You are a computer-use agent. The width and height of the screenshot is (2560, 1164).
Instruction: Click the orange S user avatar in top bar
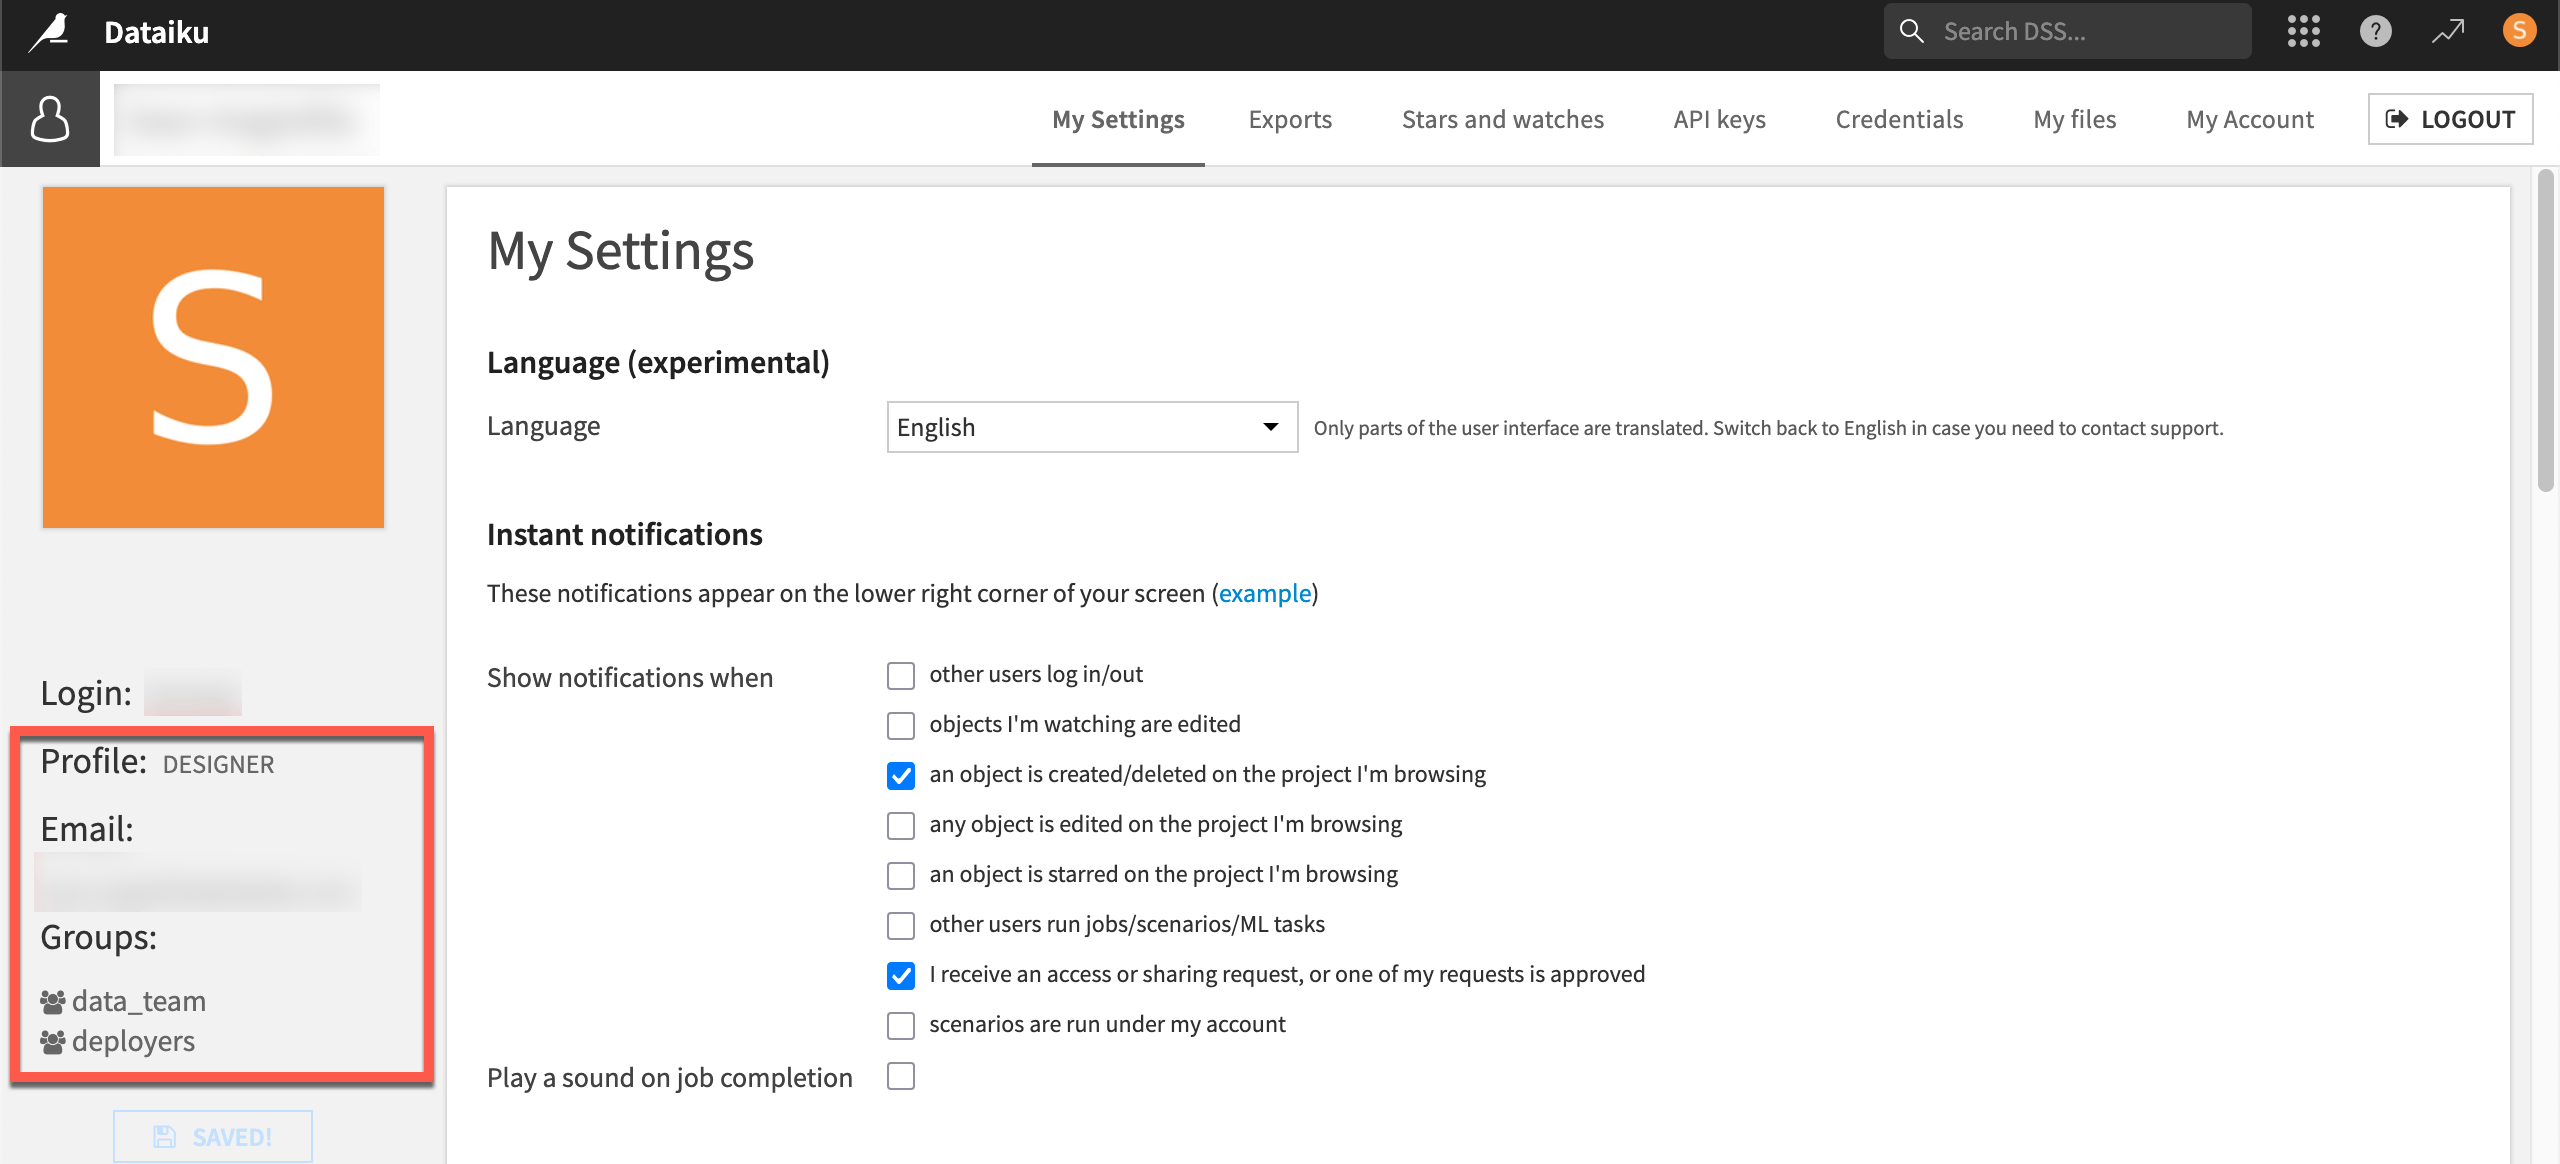2519,31
